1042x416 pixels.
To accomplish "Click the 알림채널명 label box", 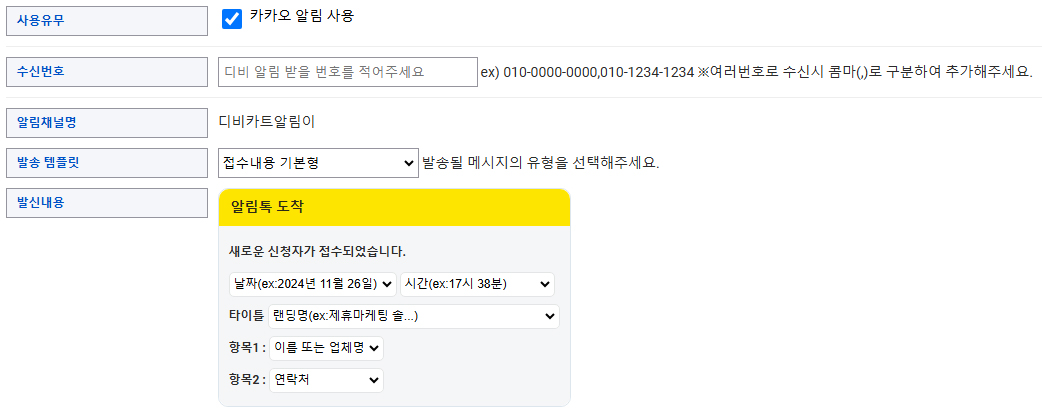I will tap(106, 123).
